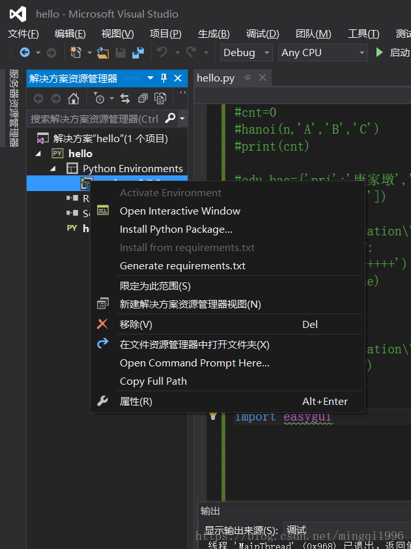Toggle the pin on hello.py tab
411x549 pixels.
point(247,77)
